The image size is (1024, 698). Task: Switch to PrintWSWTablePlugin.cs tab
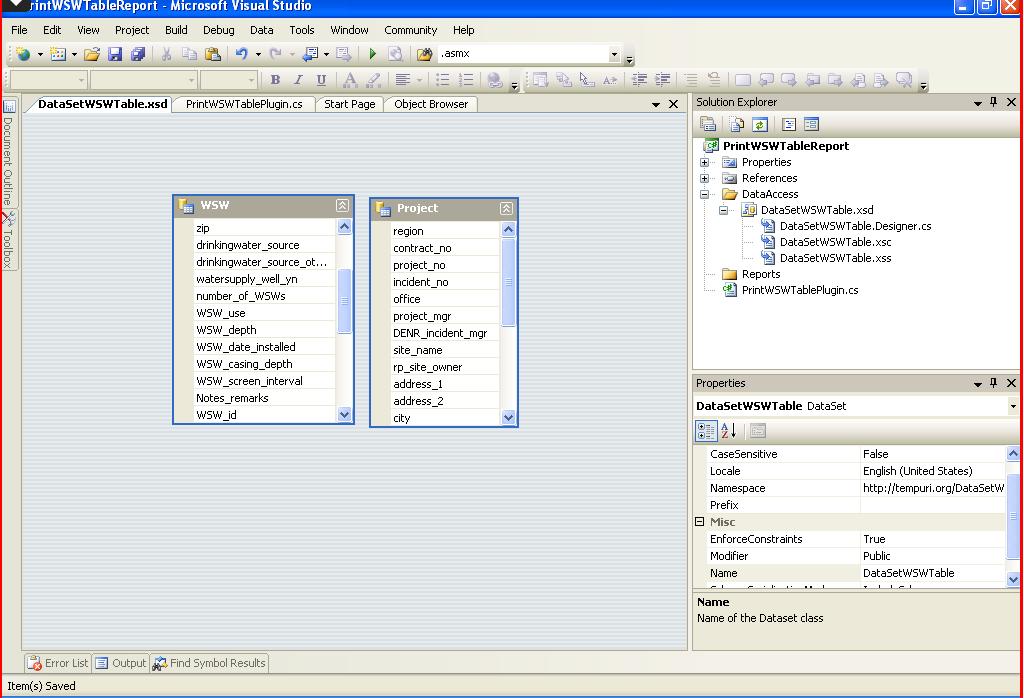(244, 104)
